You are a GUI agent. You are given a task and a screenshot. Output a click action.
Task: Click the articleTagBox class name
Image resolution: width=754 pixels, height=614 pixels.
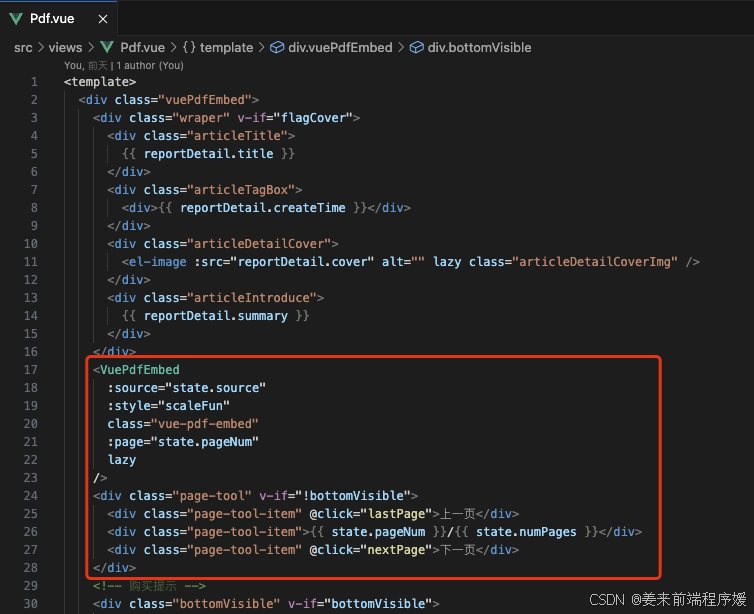point(241,190)
